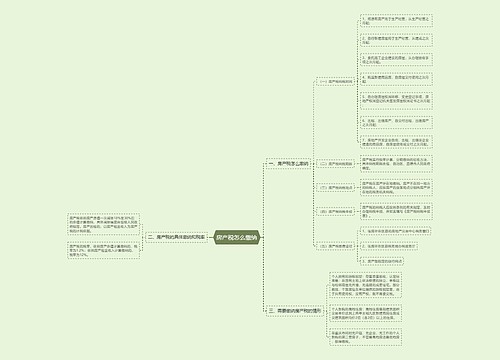The image size is (500, 360).
Task: Select first leaf note numbered 1 at top right
Action: point(396,21)
